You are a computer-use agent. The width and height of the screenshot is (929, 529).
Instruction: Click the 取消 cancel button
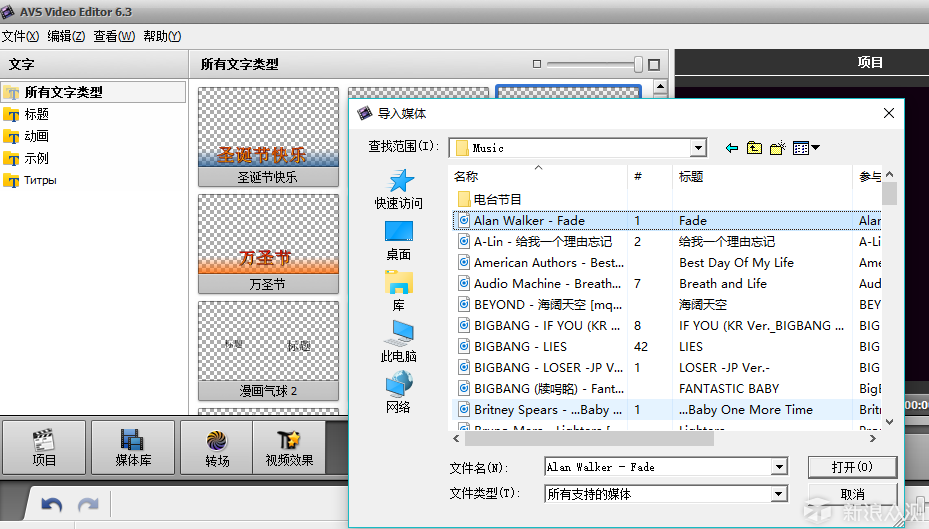851,494
